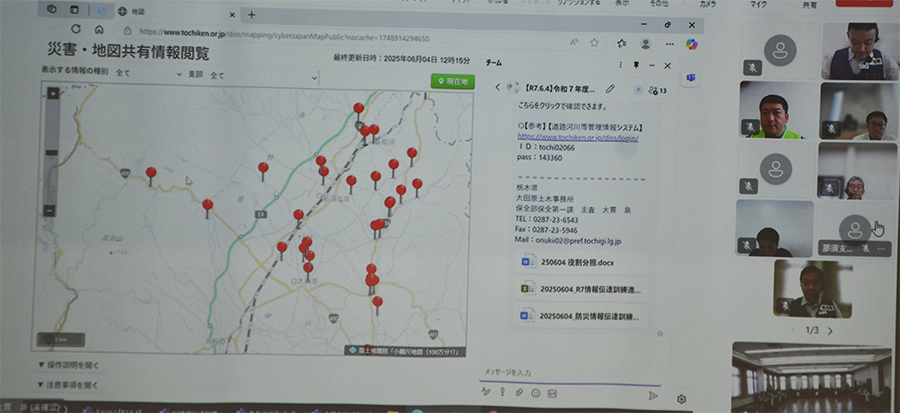Open 20250604_防災情報伝達訓練 Word attachment

pos(581,316)
